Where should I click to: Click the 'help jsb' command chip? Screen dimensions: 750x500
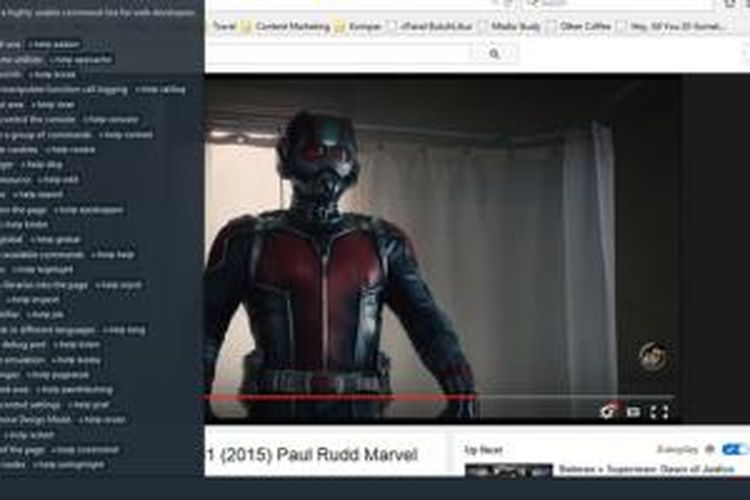pos(45,315)
